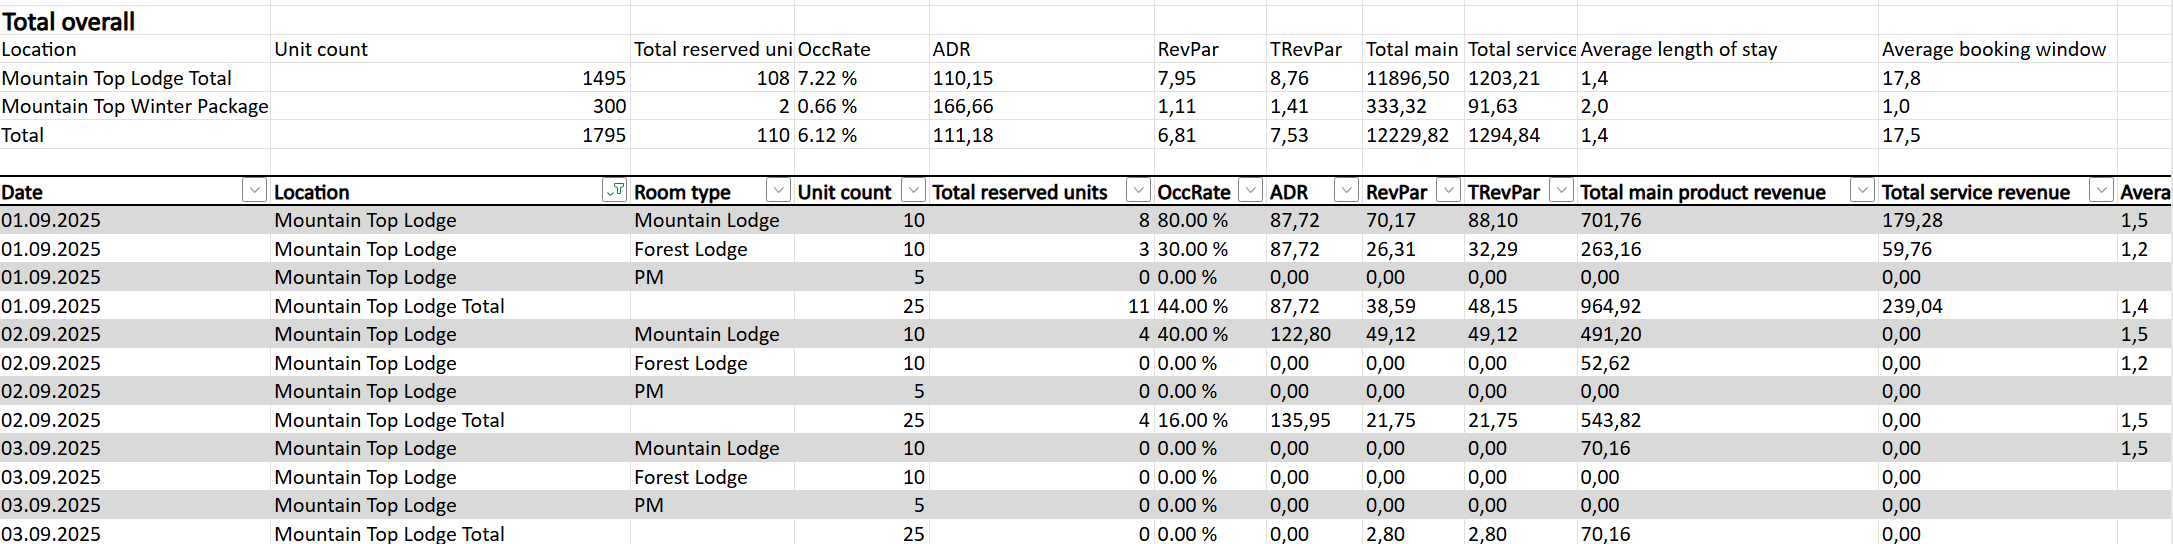Open Total reserved units filter dropdown
Viewport: 2173px width, 544px height.
(x=1138, y=190)
